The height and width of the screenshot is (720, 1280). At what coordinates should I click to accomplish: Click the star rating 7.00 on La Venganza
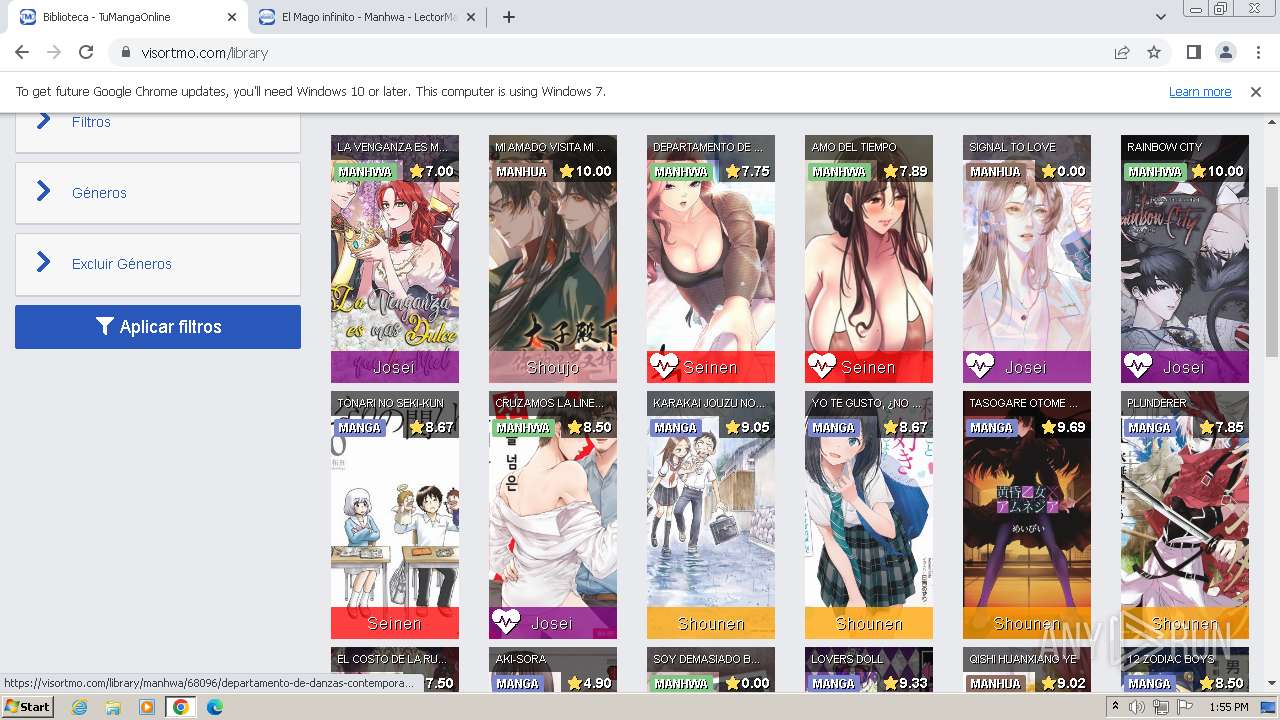(429, 171)
